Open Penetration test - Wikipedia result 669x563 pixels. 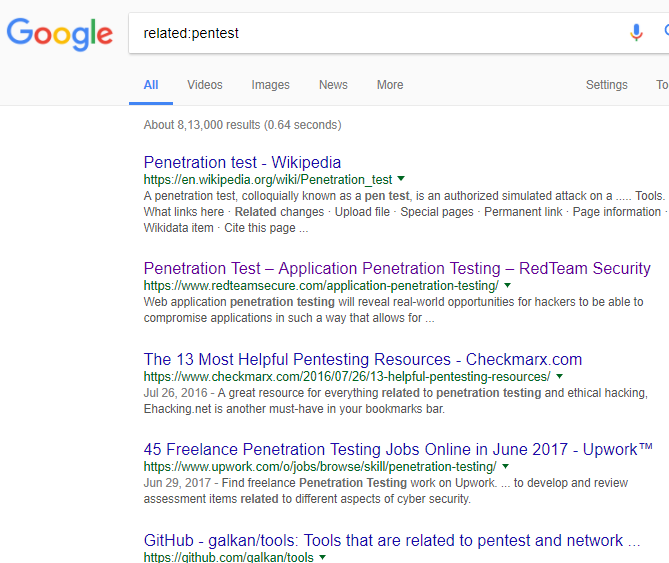click(x=242, y=162)
